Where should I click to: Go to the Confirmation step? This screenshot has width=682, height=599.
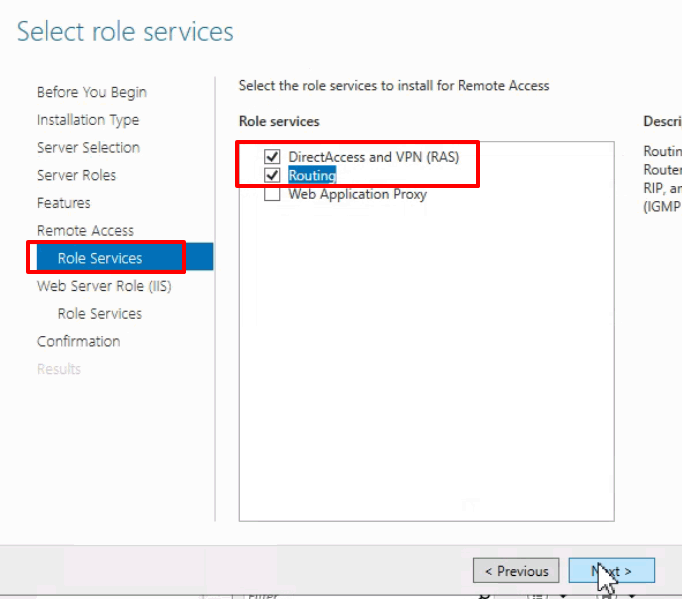pyautogui.click(x=78, y=341)
